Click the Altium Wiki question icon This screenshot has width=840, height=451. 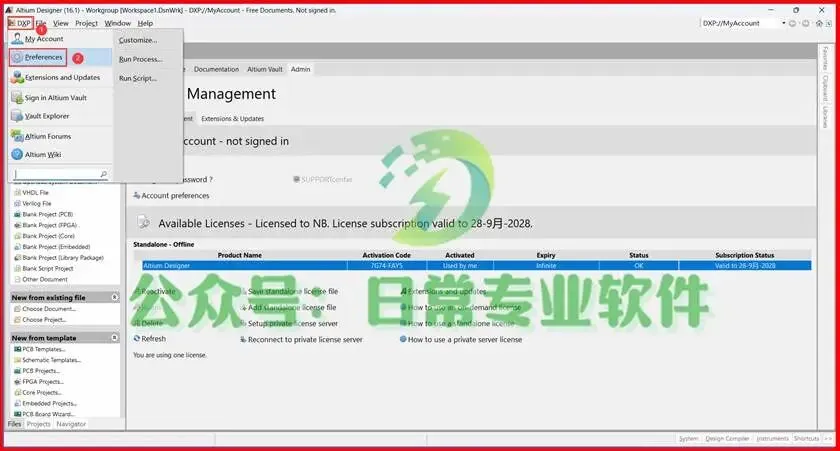[17, 155]
